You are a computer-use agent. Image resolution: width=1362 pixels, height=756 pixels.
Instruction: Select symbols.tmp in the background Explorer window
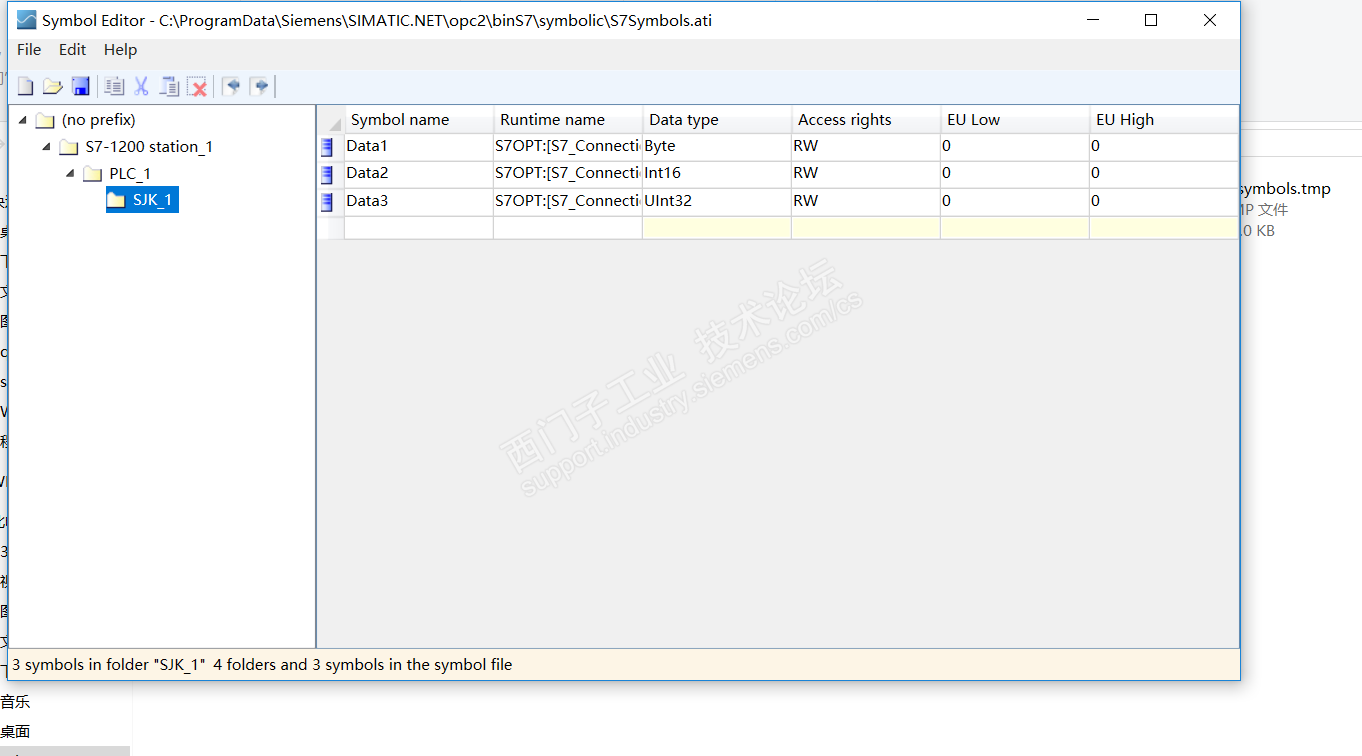pyautogui.click(x=1286, y=189)
